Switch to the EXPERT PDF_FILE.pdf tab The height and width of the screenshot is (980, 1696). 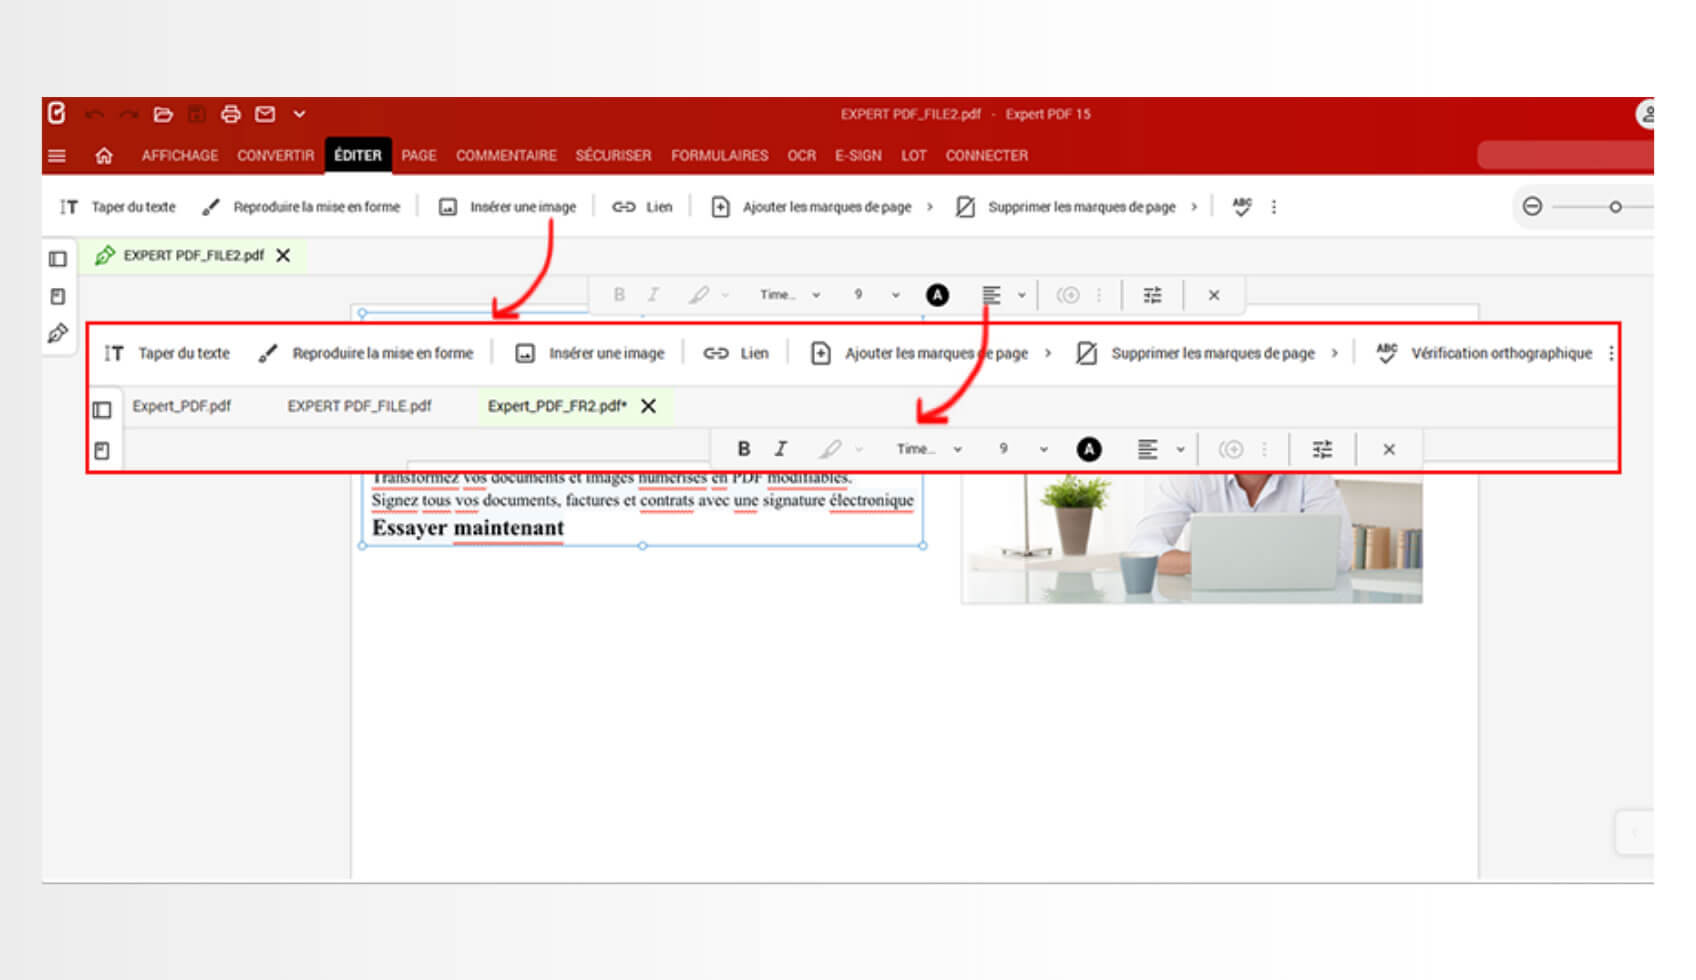pyautogui.click(x=360, y=406)
